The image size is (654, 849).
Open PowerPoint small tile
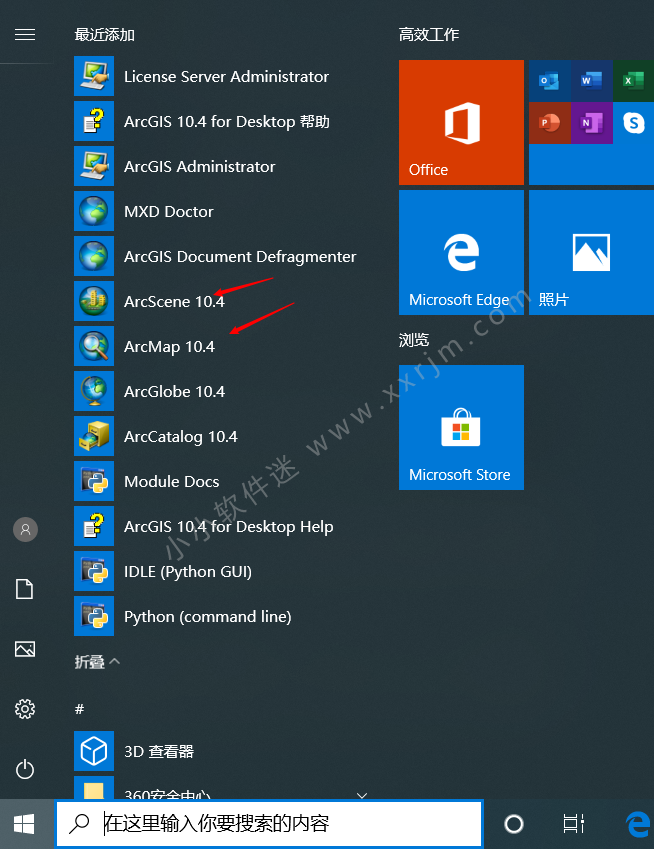(550, 123)
